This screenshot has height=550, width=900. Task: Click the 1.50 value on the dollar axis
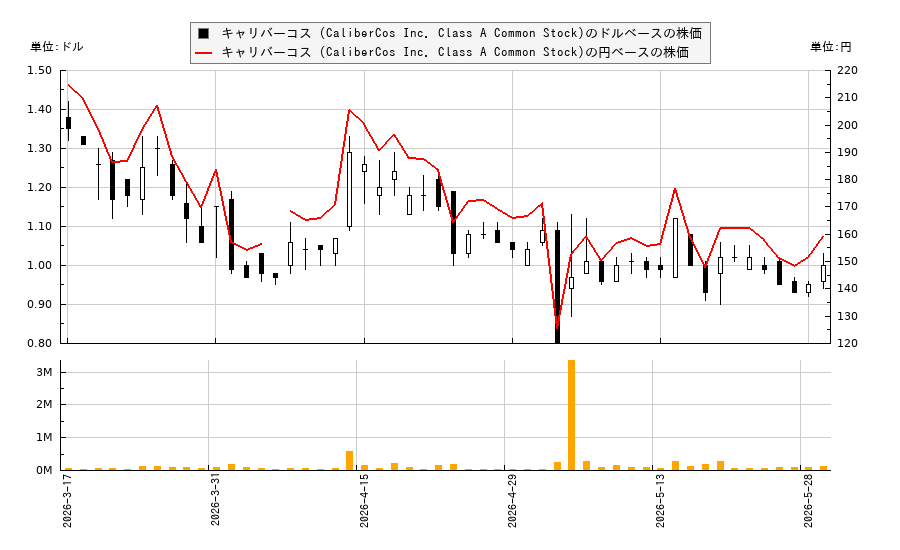click(39, 71)
